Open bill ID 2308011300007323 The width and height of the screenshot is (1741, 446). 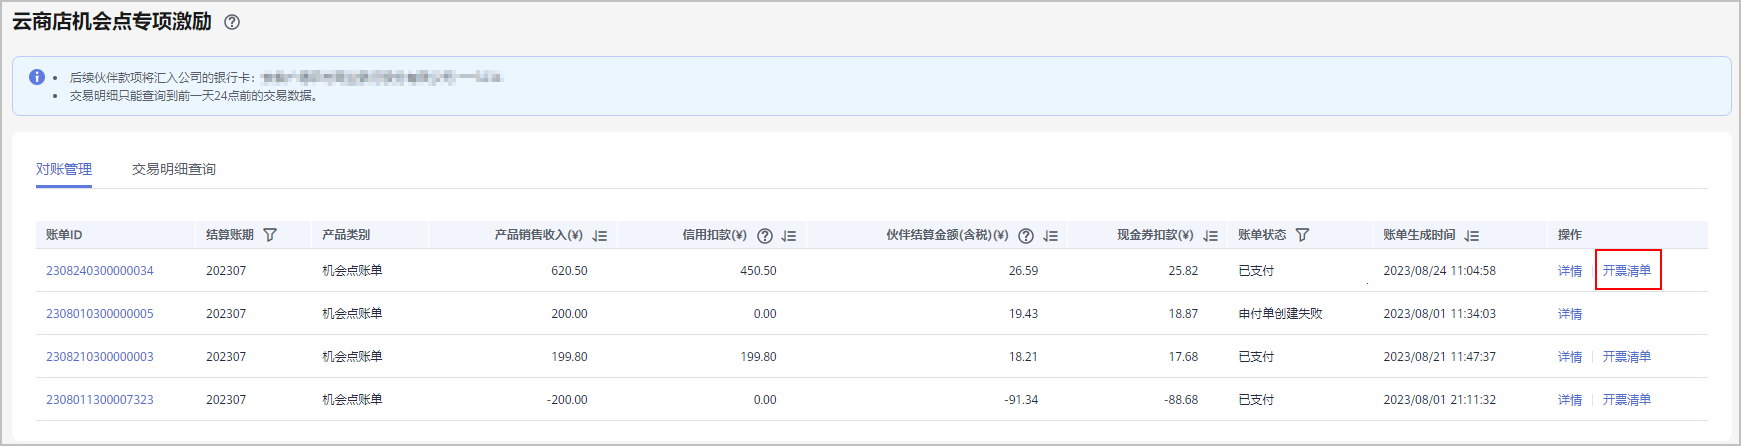coord(100,400)
